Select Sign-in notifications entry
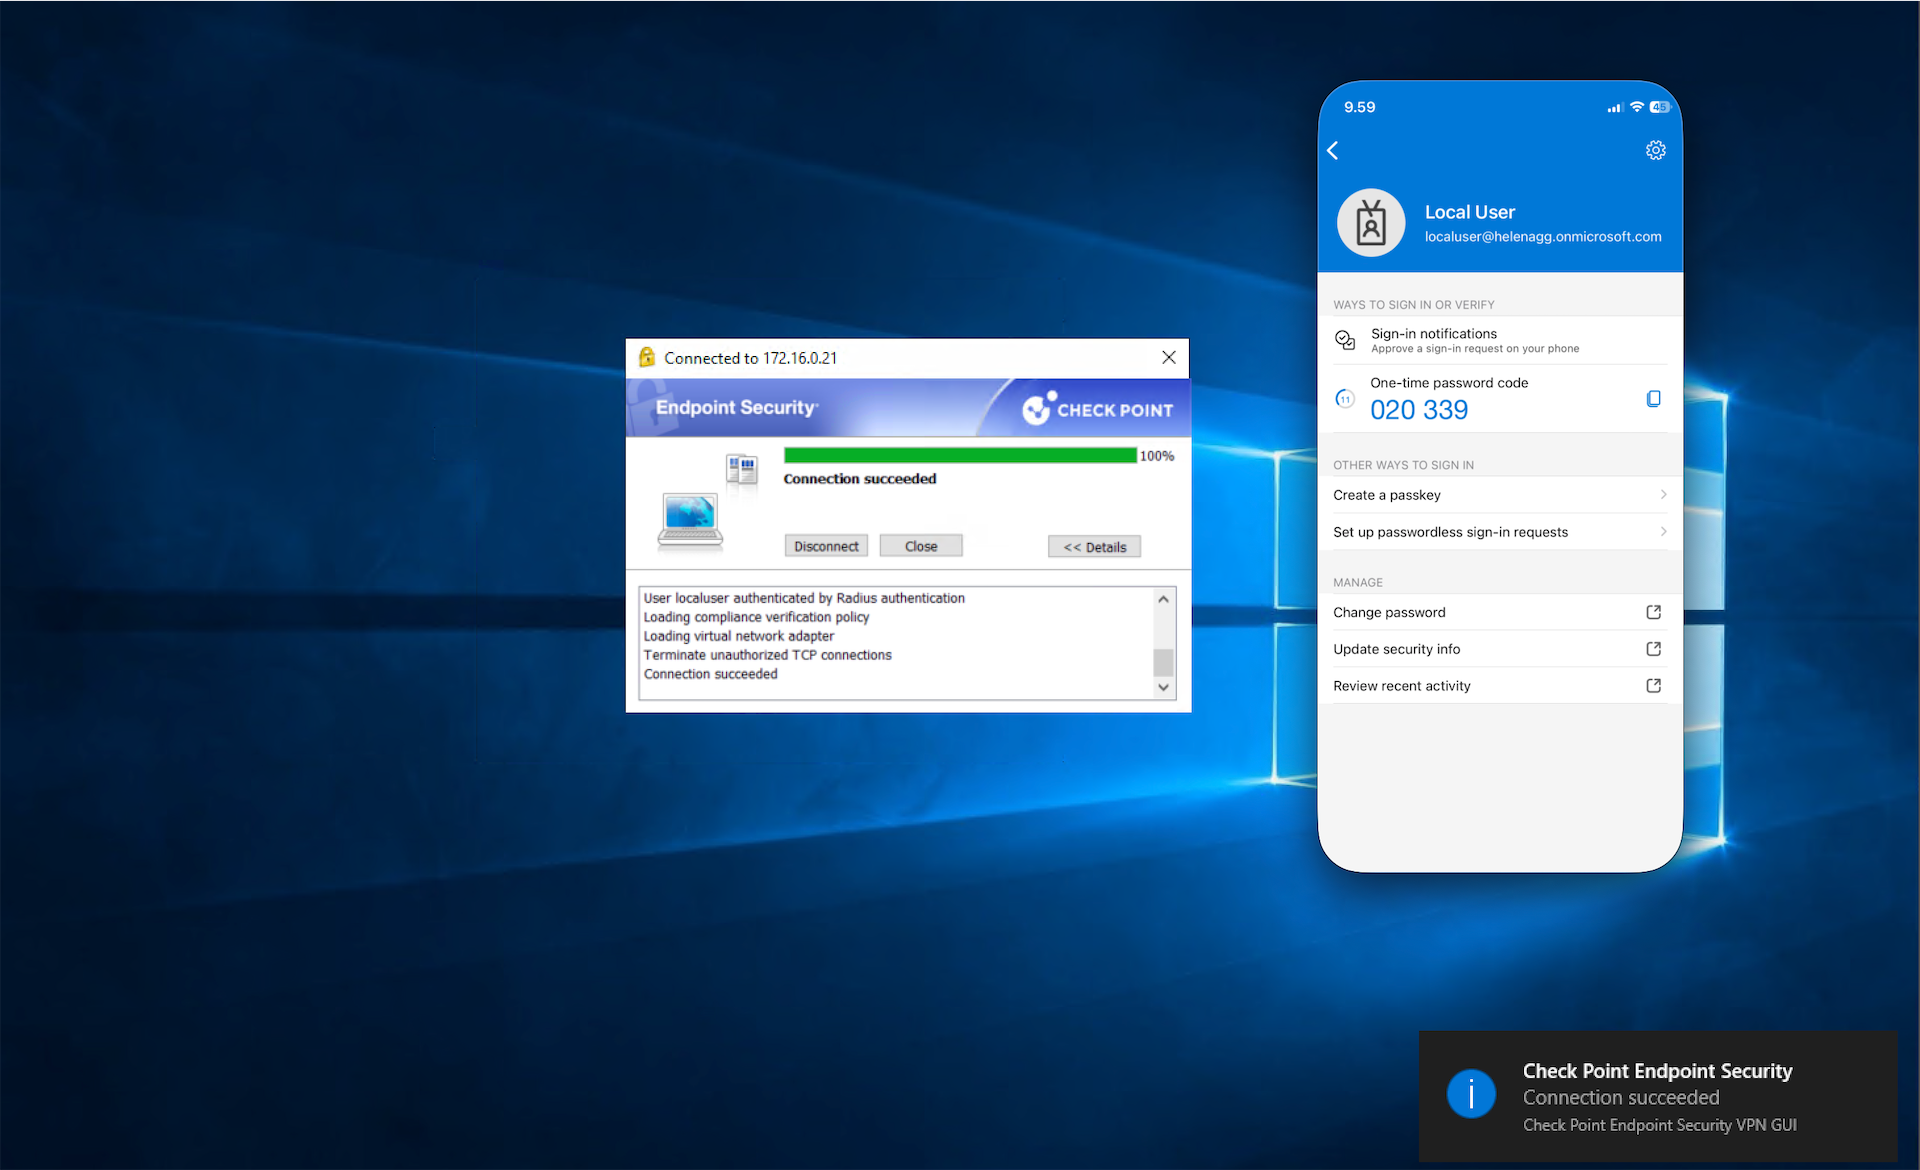 pyautogui.click(x=1475, y=340)
